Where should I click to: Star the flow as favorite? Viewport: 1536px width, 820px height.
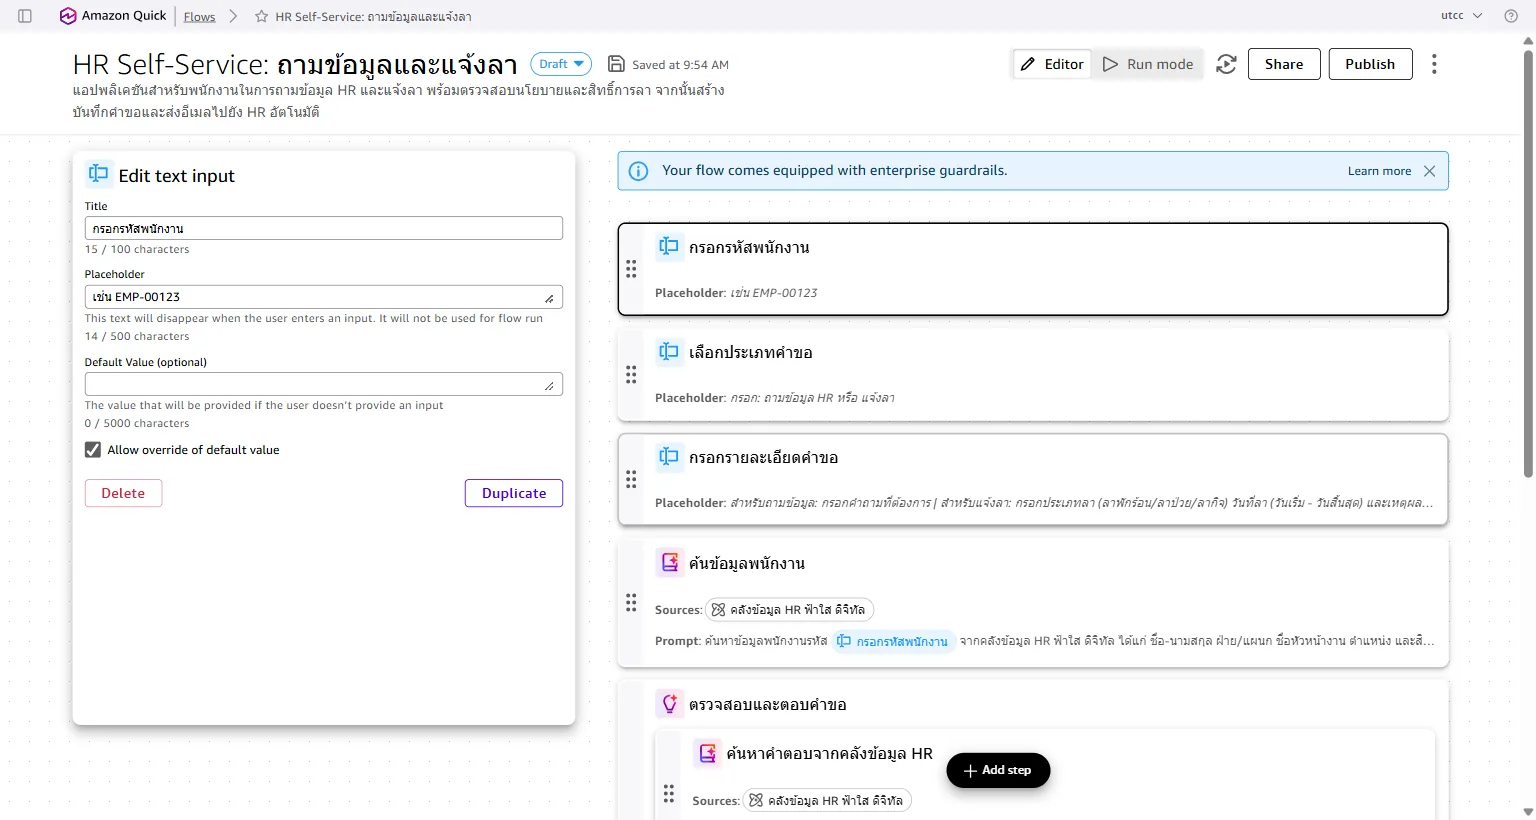point(261,16)
